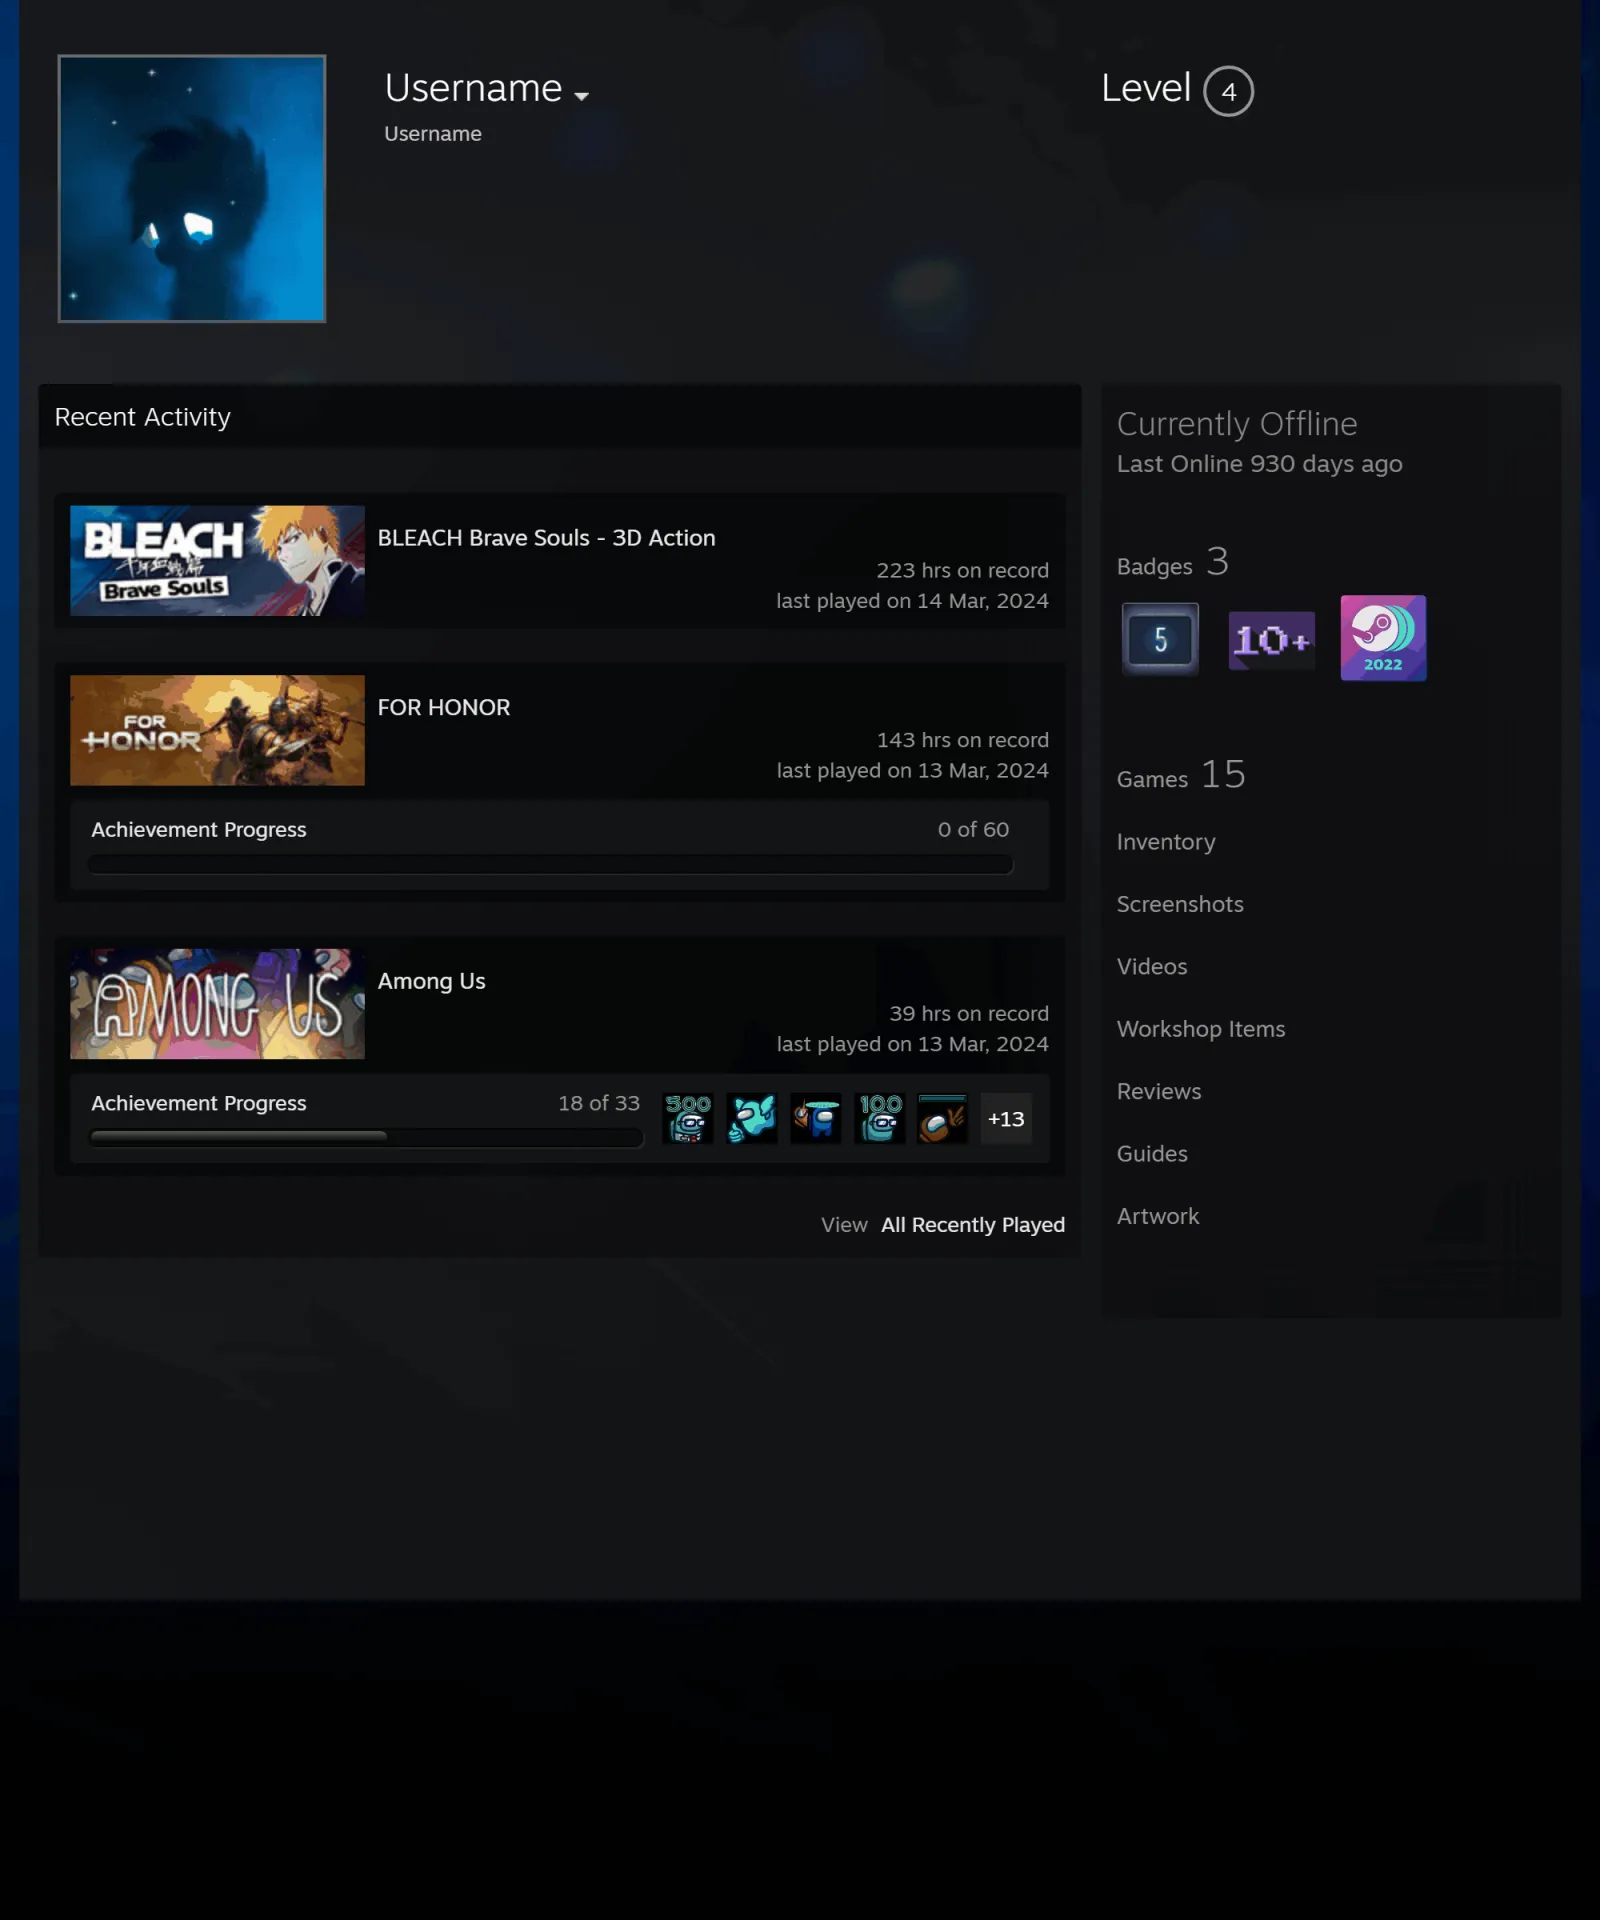Click the '18 of 33' achievement count
This screenshot has width=1600, height=1920.
(599, 1103)
